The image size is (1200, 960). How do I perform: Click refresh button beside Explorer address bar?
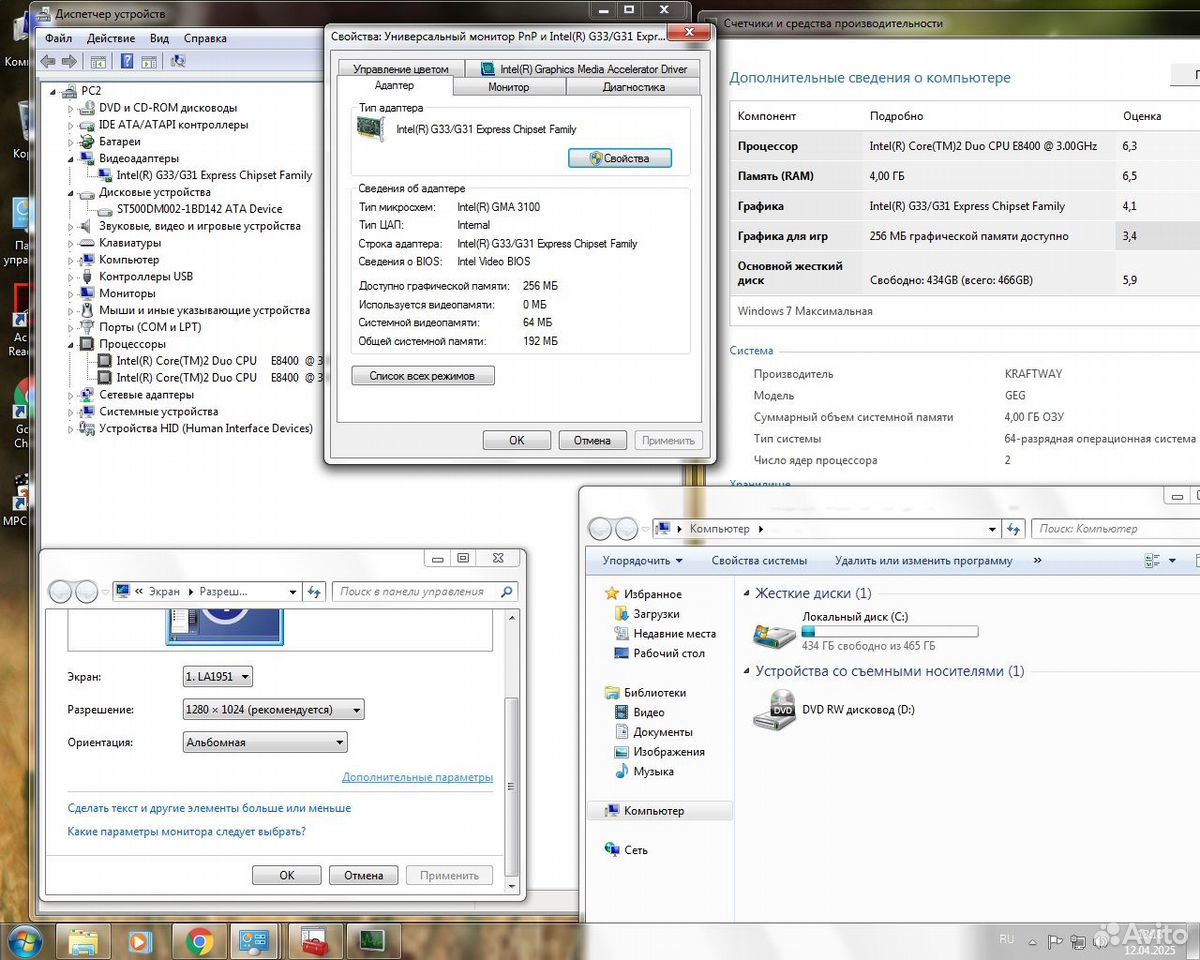point(1014,529)
